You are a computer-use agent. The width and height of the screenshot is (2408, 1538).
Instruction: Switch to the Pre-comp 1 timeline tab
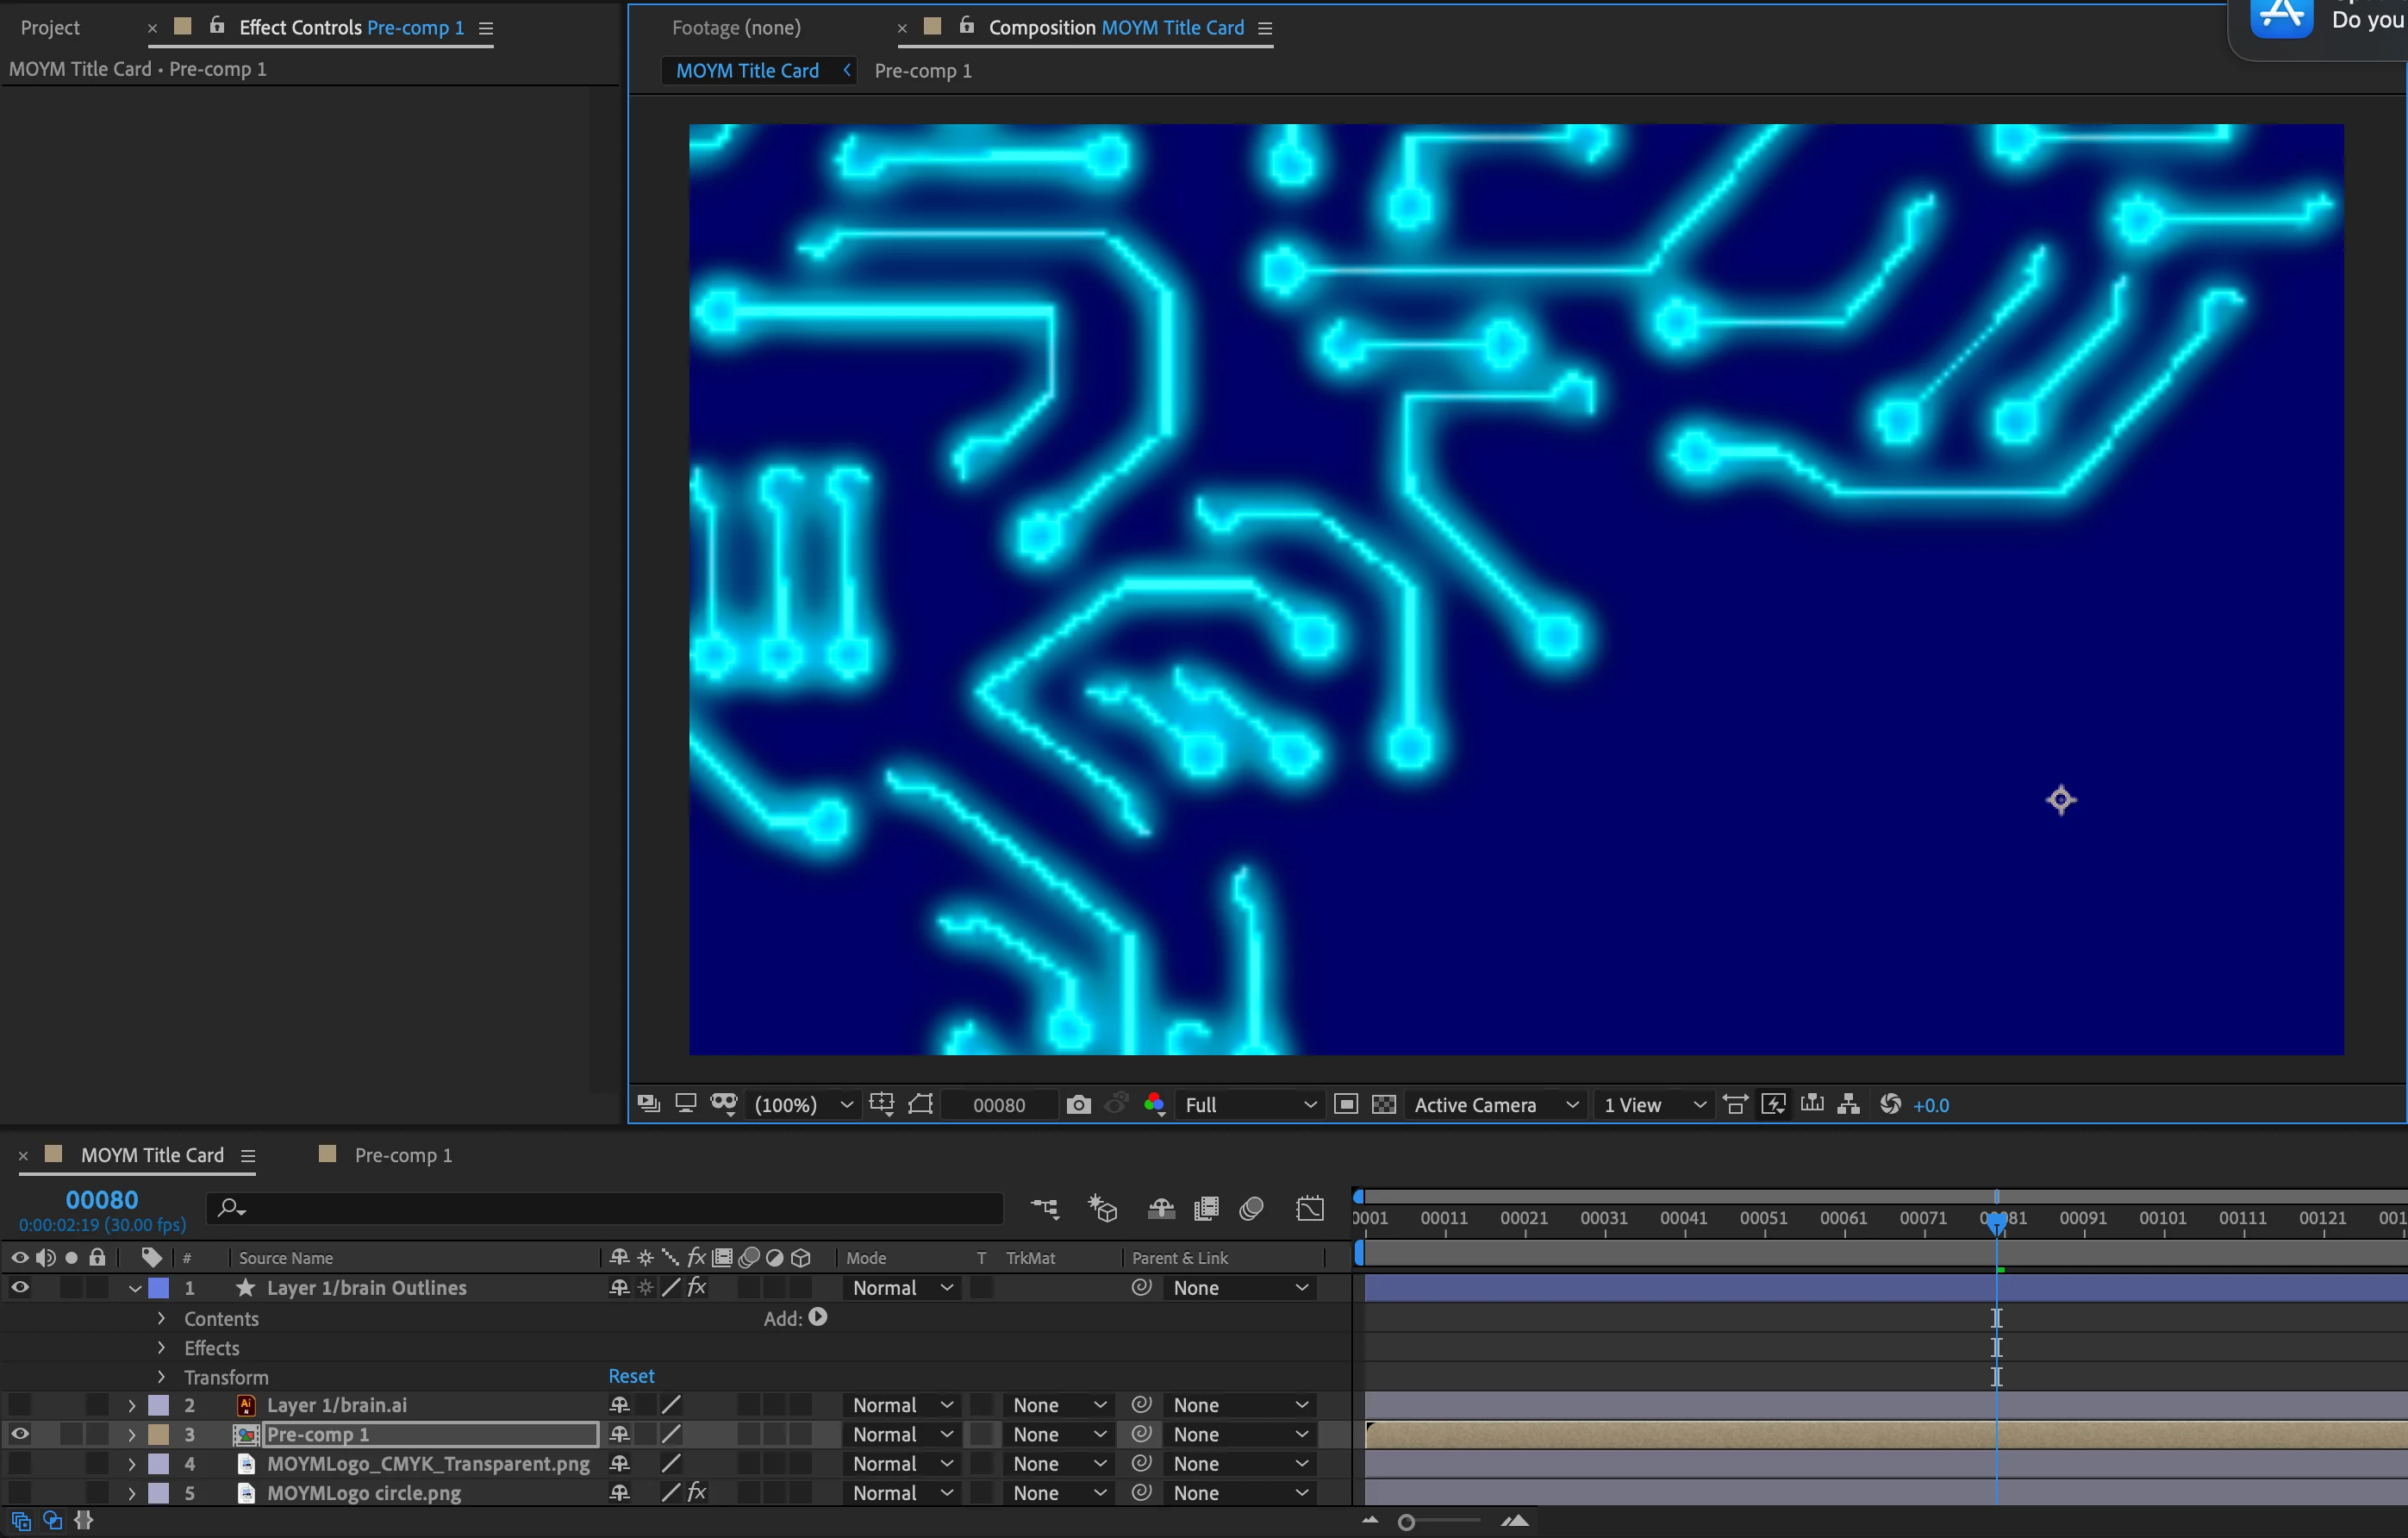click(x=402, y=1155)
